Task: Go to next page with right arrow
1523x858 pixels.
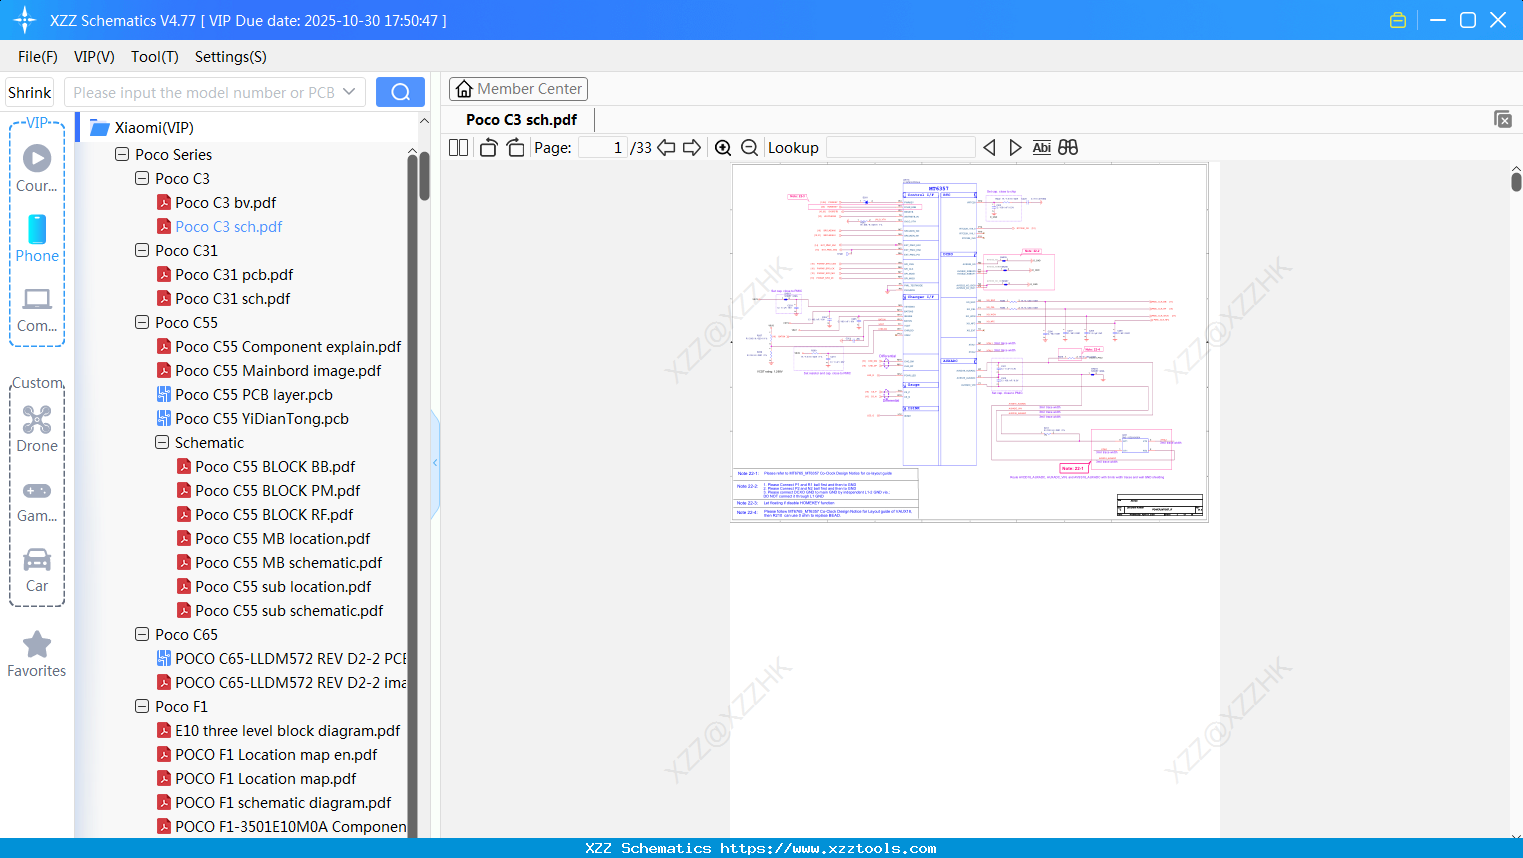Action: (x=692, y=148)
